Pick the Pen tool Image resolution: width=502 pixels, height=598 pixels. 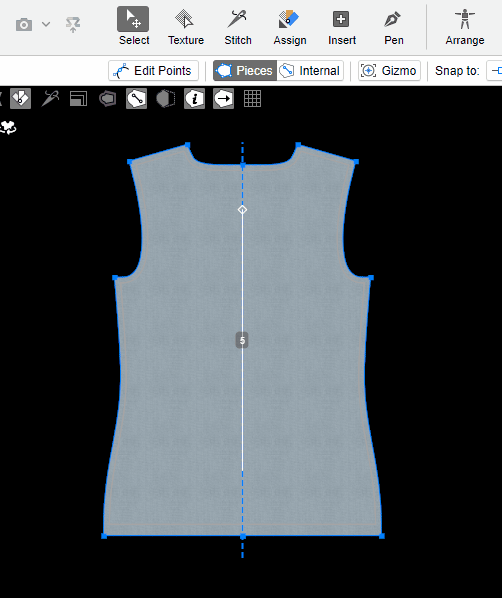(393, 27)
